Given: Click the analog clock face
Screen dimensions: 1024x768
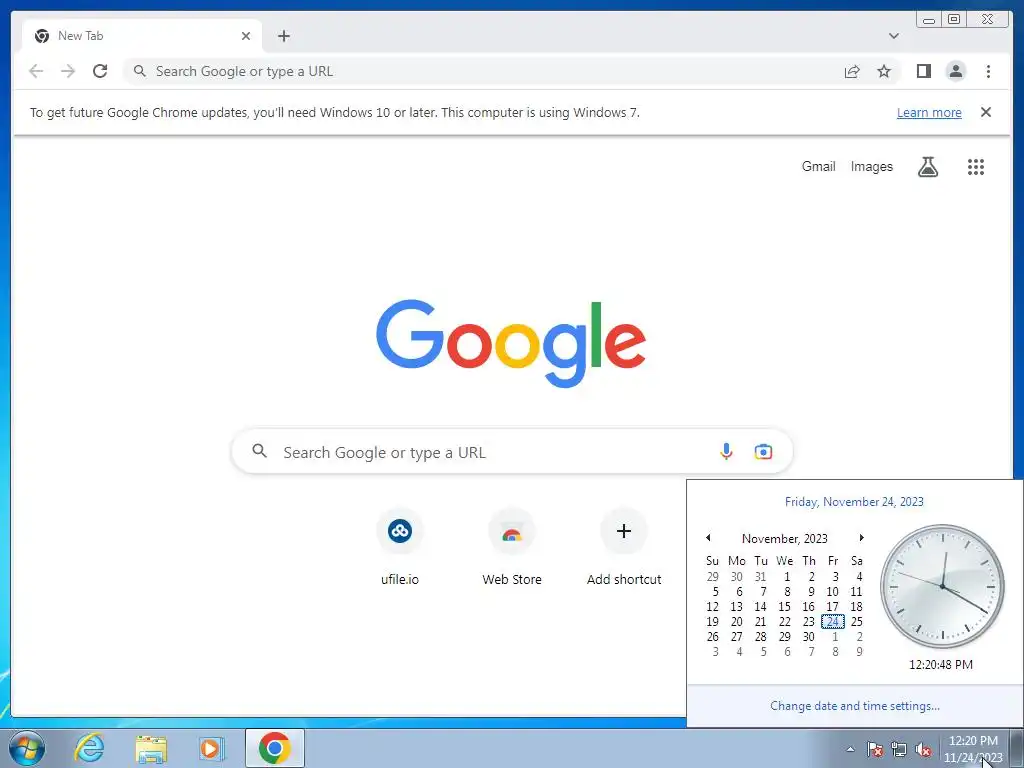Looking at the screenshot, I should (x=942, y=586).
